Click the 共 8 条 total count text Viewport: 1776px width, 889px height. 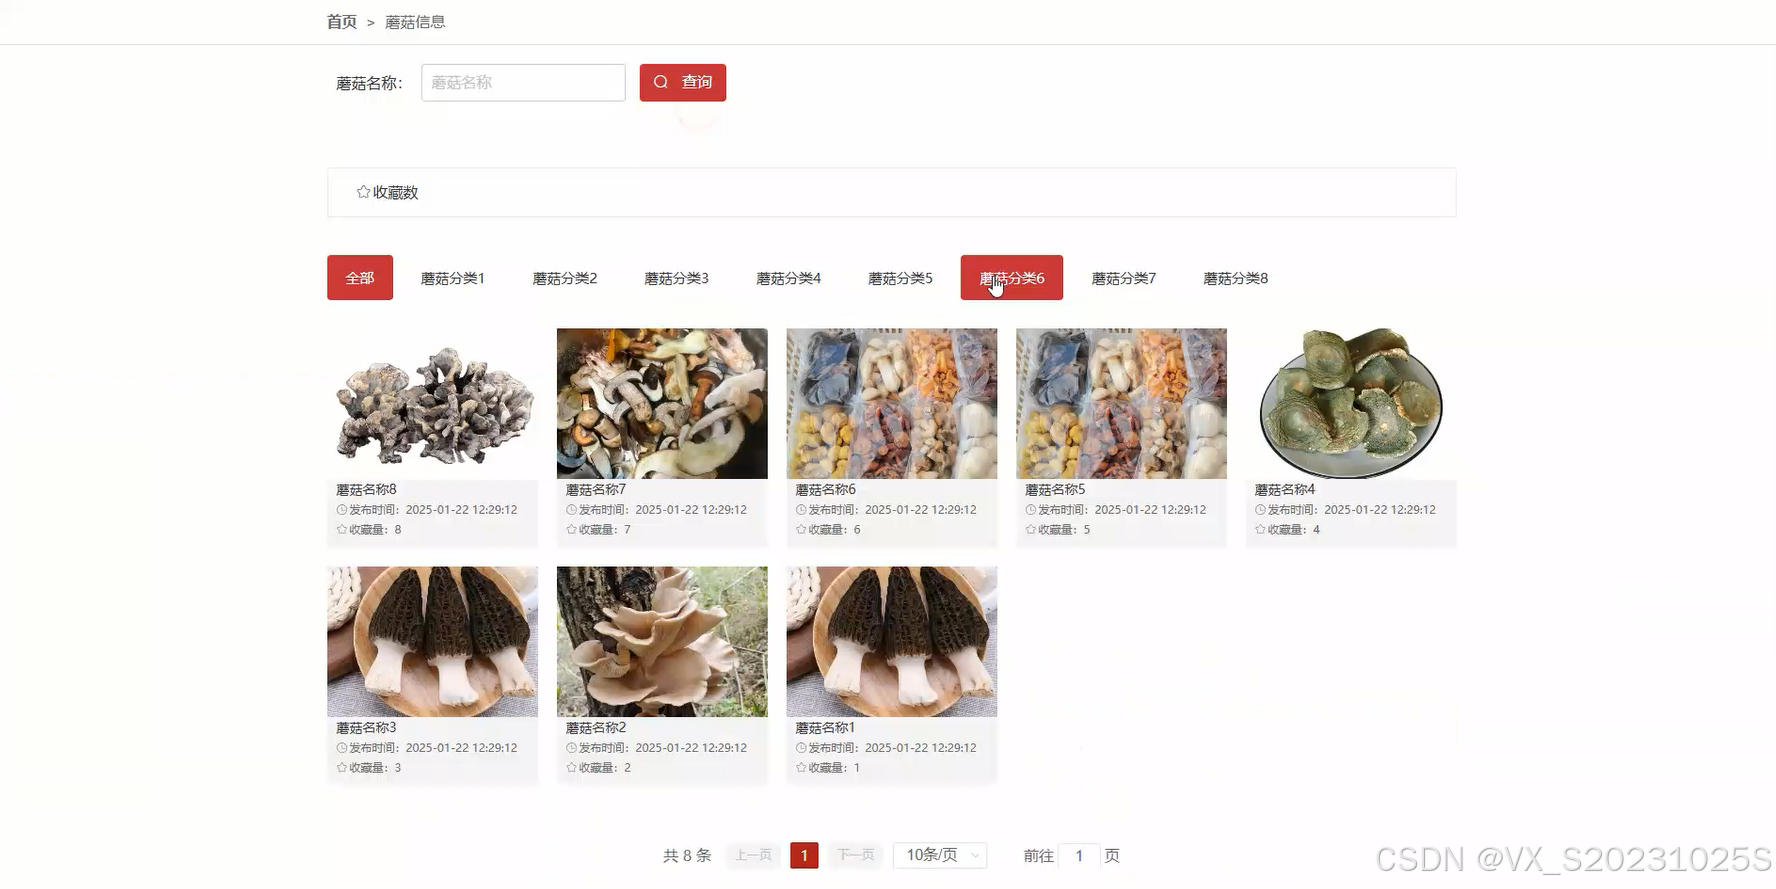point(687,856)
